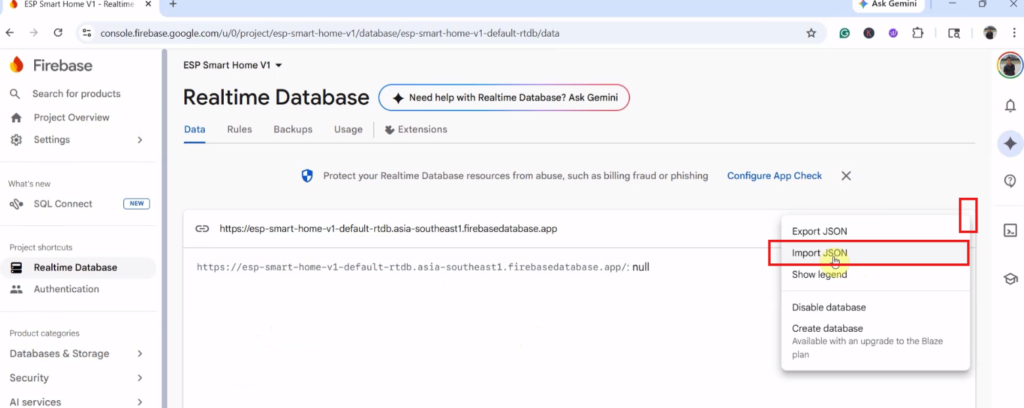
Task: Click the graduation cap learning icon
Action: click(1010, 279)
